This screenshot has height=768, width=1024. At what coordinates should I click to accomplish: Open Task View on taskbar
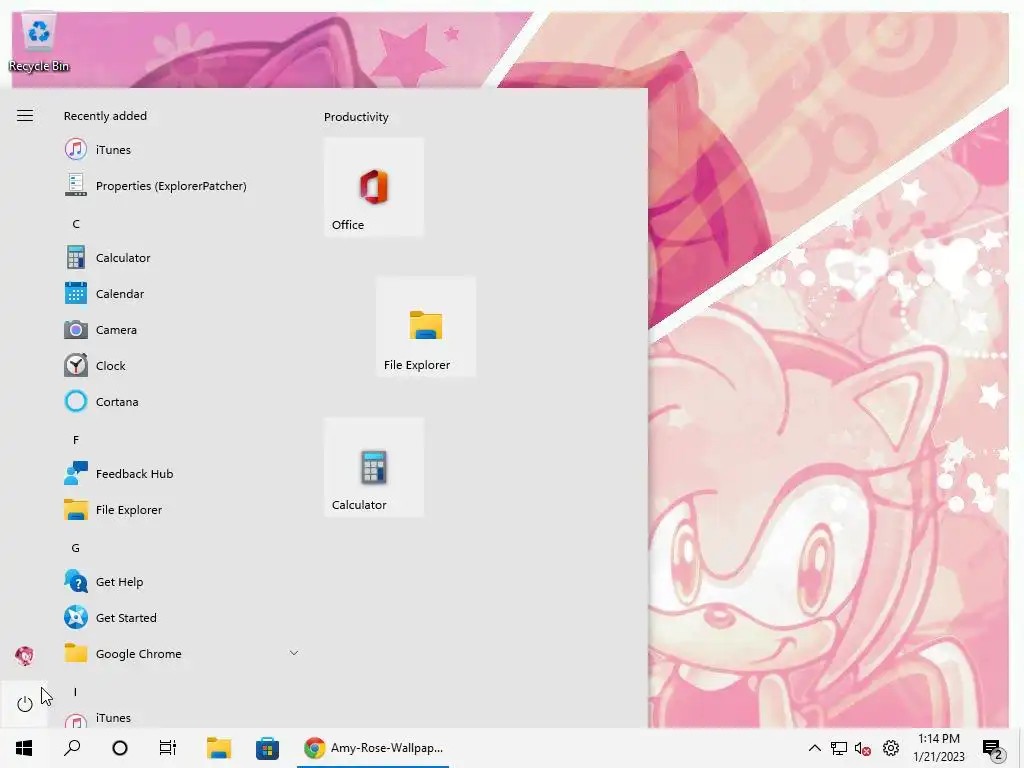pyautogui.click(x=168, y=748)
